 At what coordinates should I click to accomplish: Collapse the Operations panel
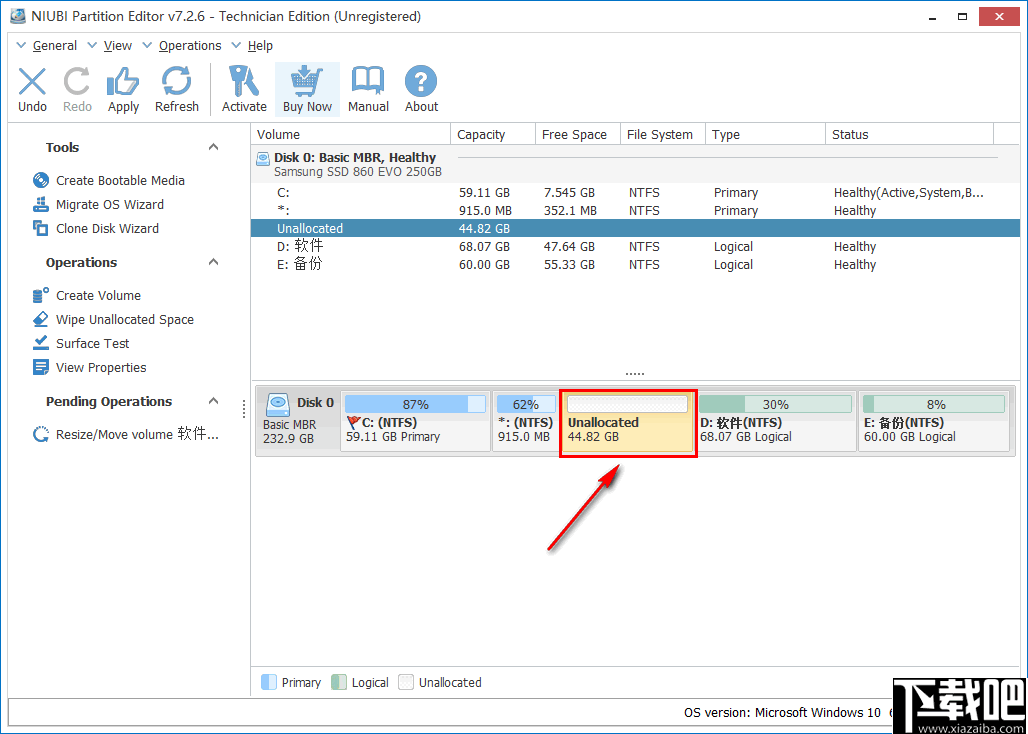[x=213, y=262]
